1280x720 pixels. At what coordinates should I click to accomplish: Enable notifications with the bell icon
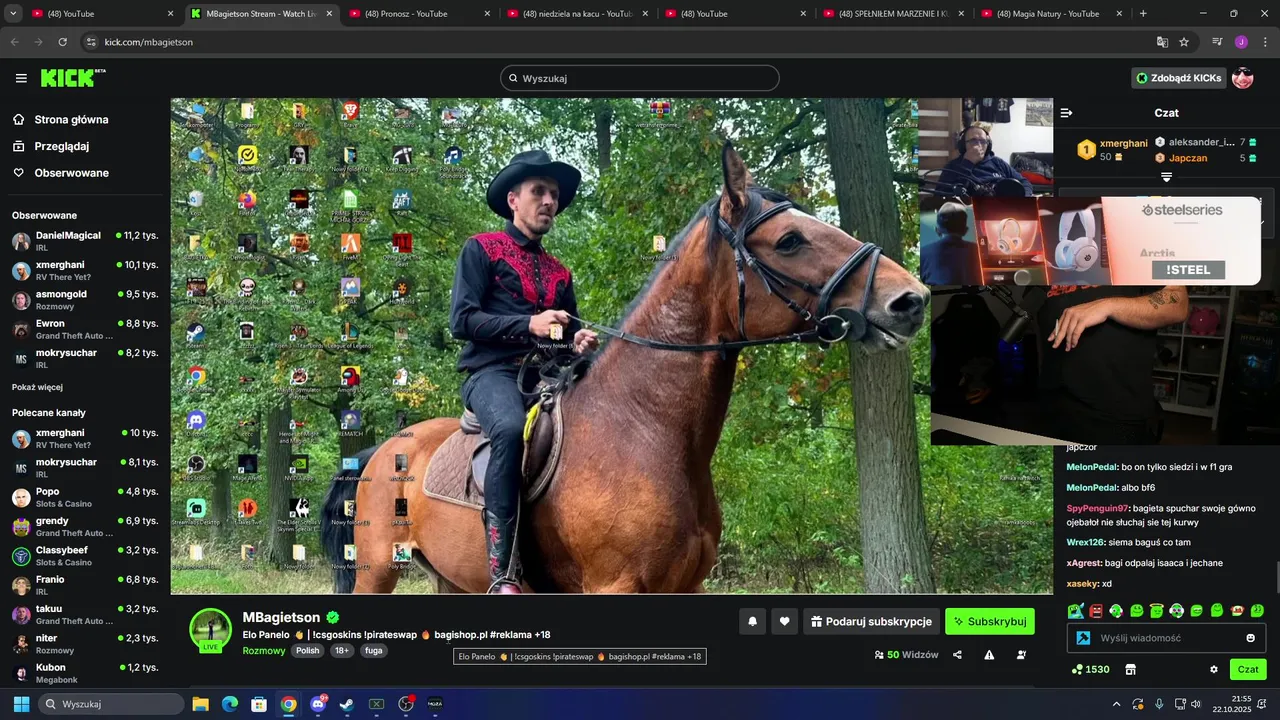point(753,621)
